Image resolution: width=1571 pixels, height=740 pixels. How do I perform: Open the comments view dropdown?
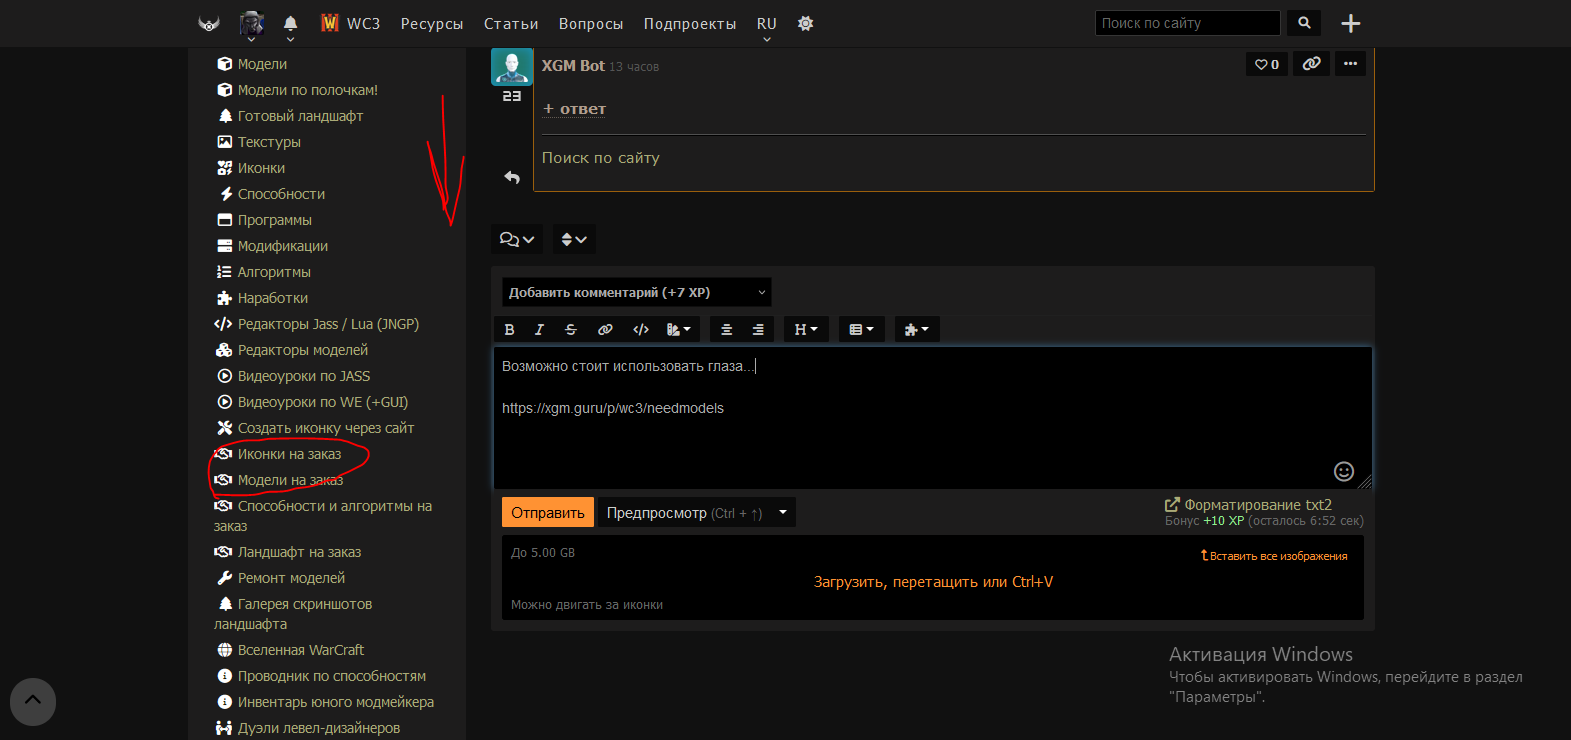pyautogui.click(x=517, y=239)
